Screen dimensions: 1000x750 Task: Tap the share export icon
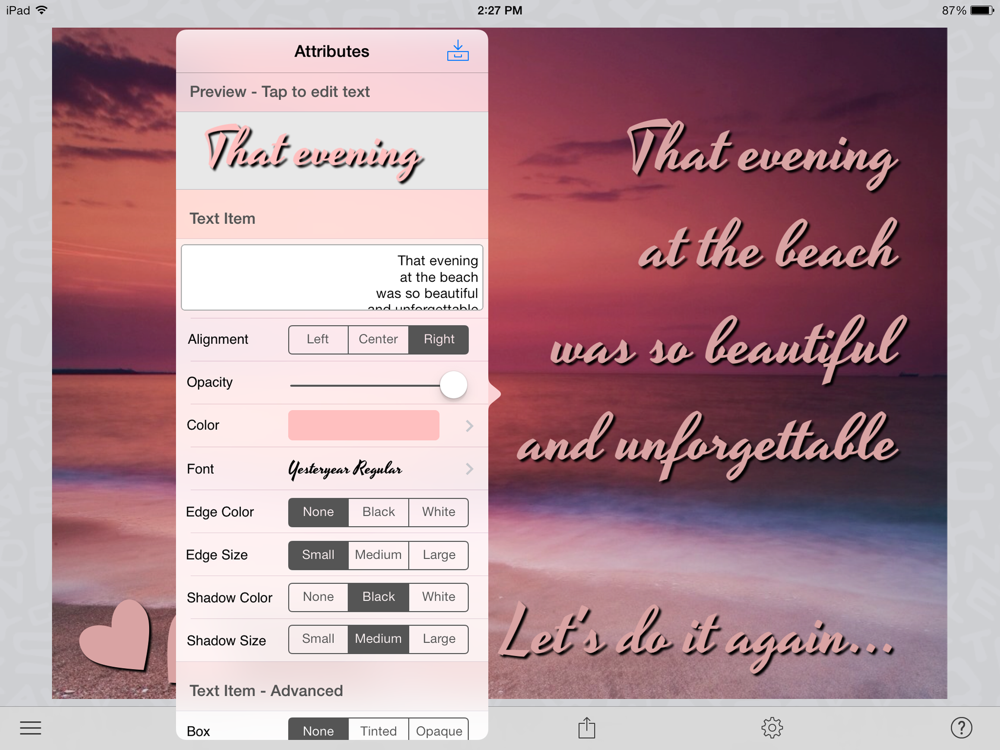[x=587, y=727]
